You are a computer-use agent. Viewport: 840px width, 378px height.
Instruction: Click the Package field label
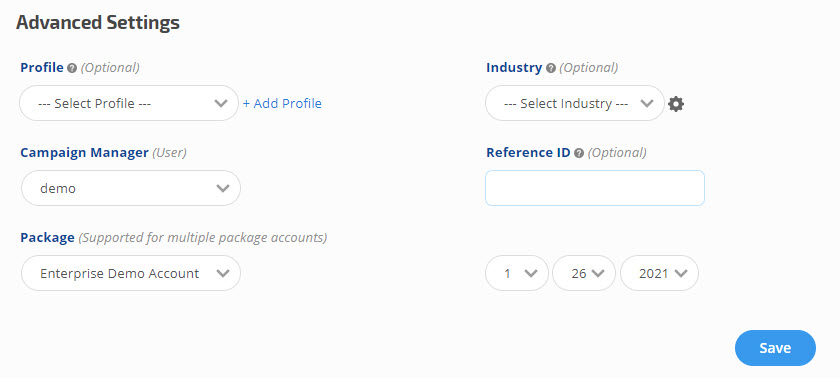tap(47, 238)
